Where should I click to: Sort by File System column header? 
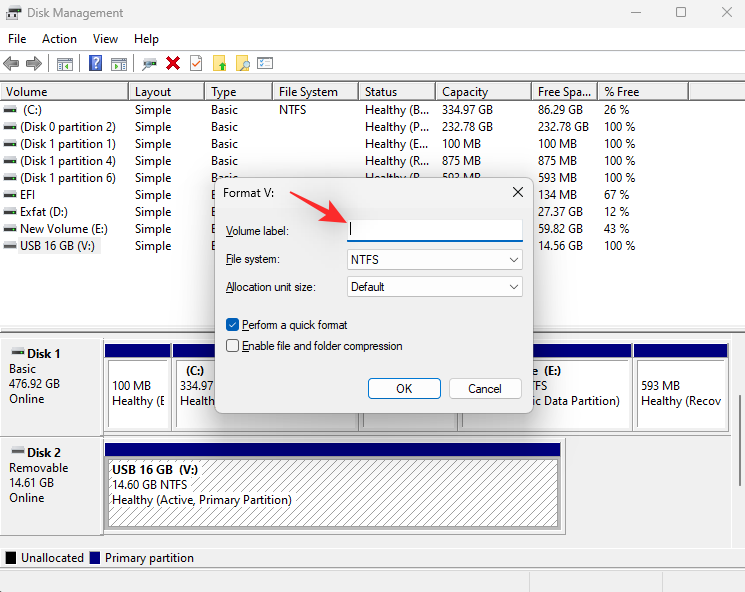point(315,92)
